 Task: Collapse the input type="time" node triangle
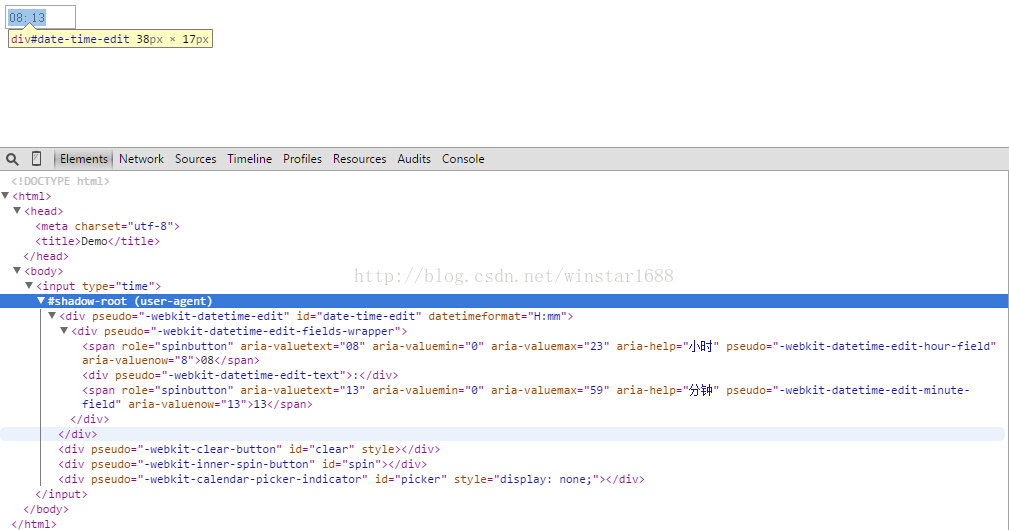point(29,286)
